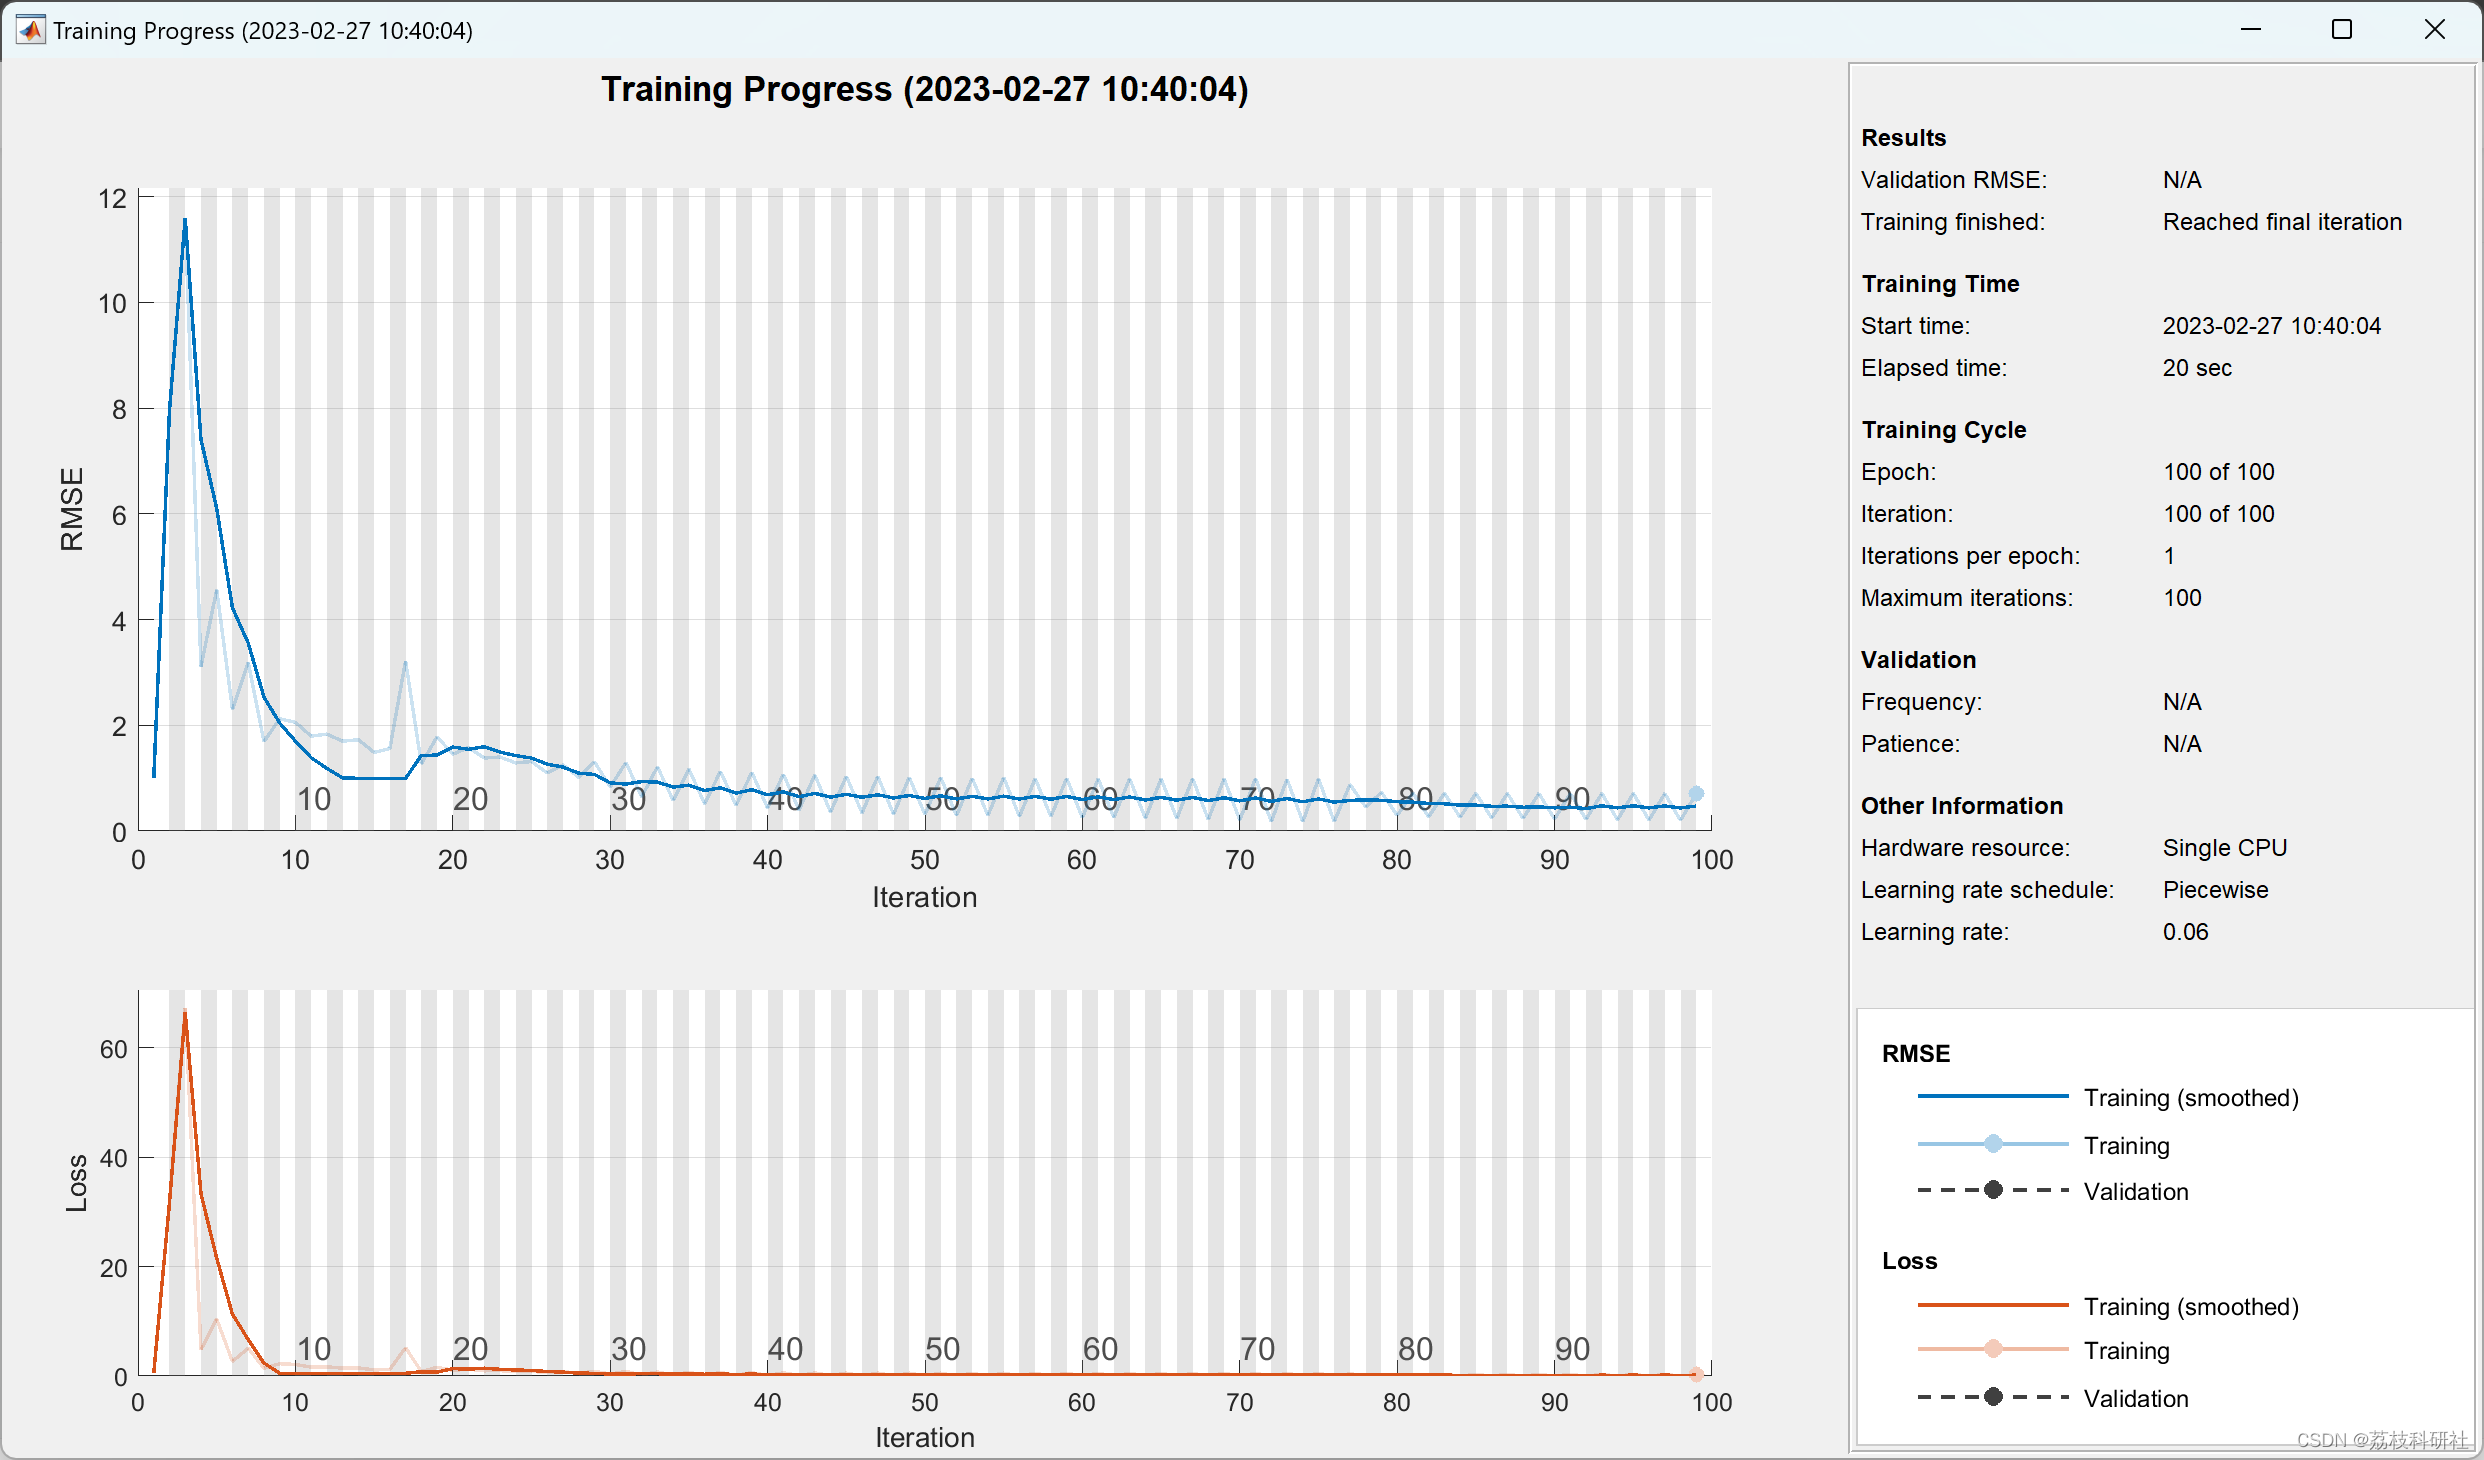
Task: Click the 'Reached final iteration' text
Action: pyautogui.click(x=2282, y=222)
